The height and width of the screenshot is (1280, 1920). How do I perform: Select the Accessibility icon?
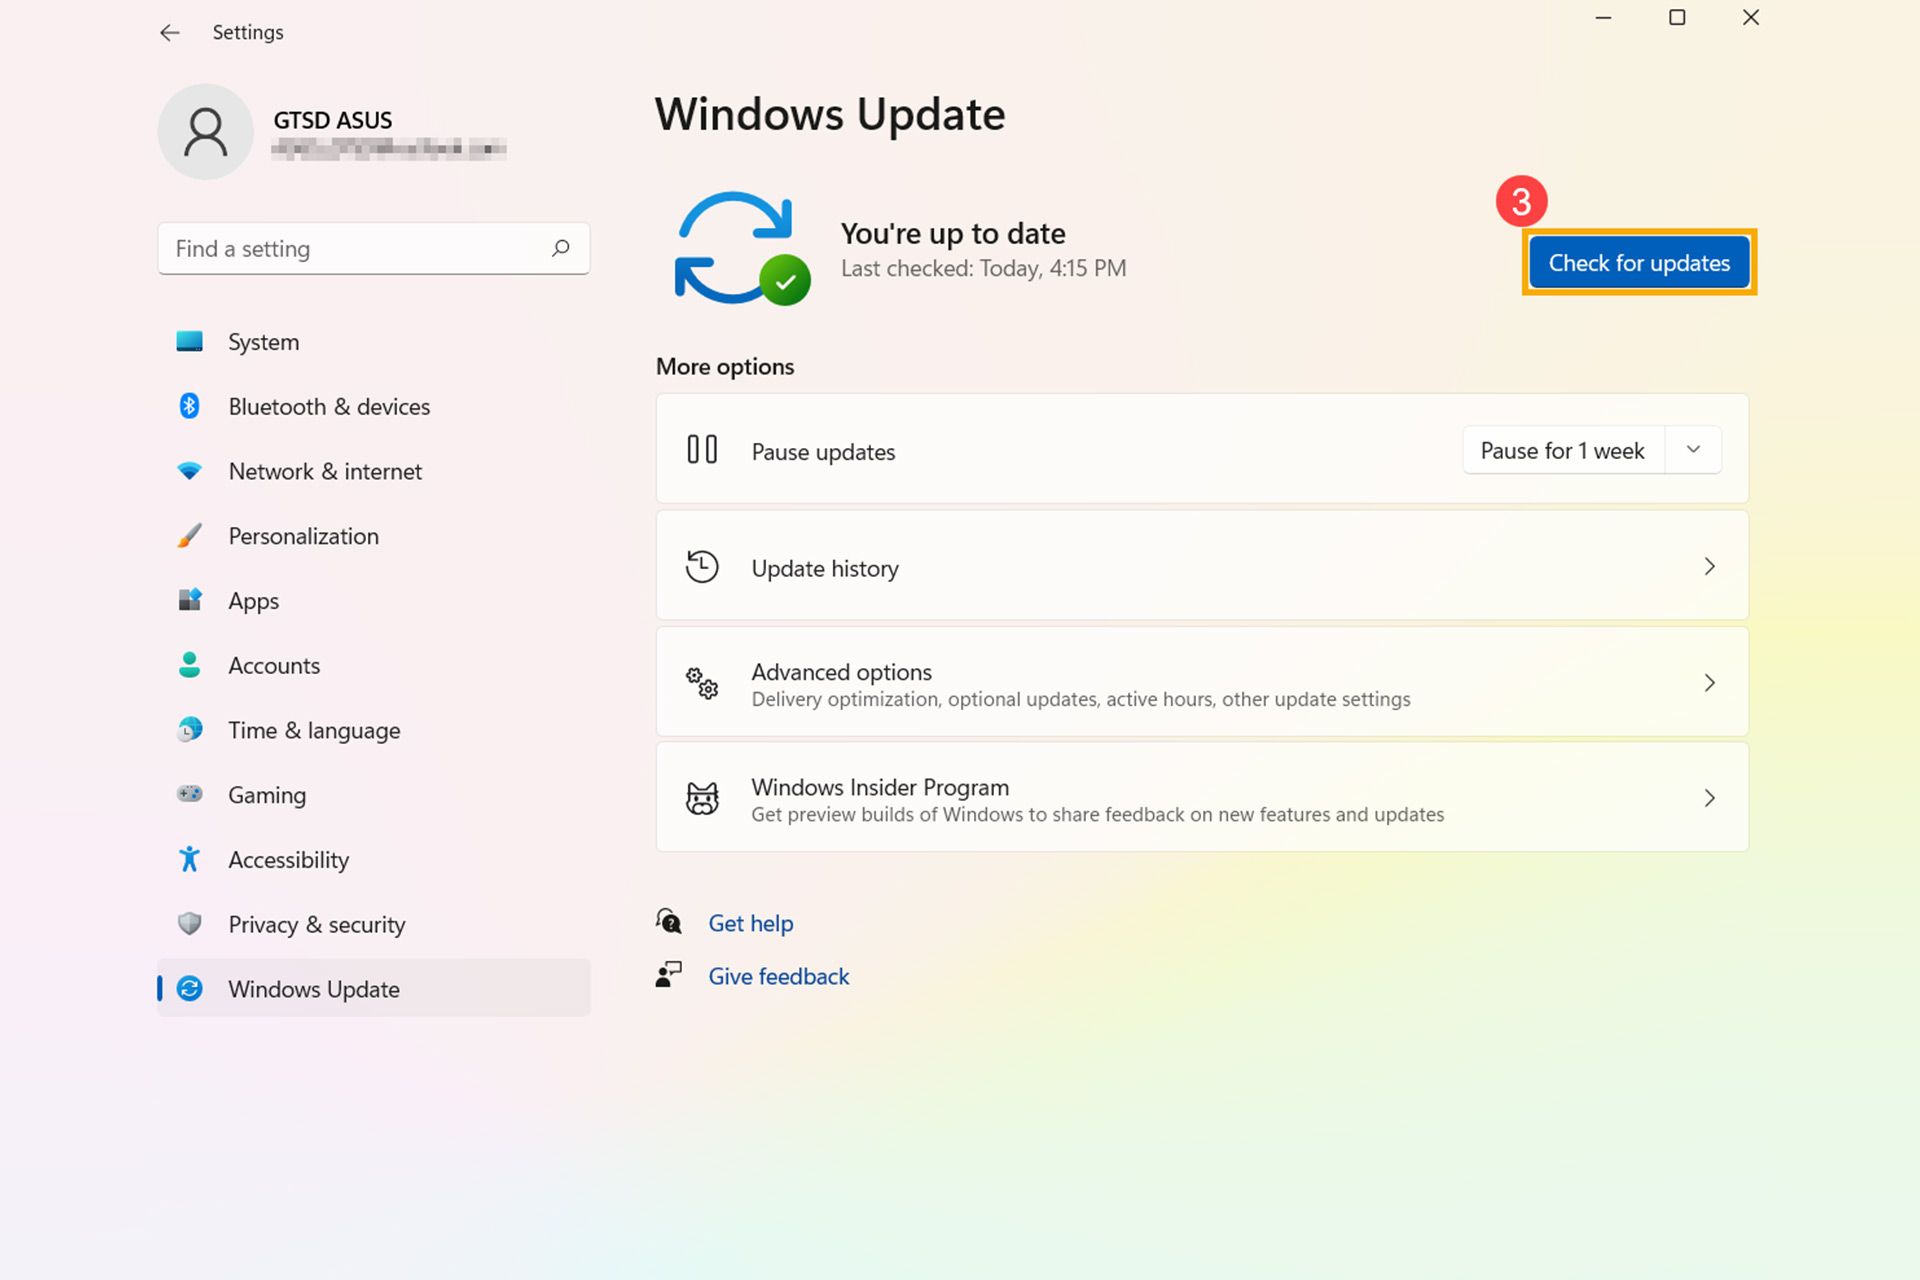190,859
